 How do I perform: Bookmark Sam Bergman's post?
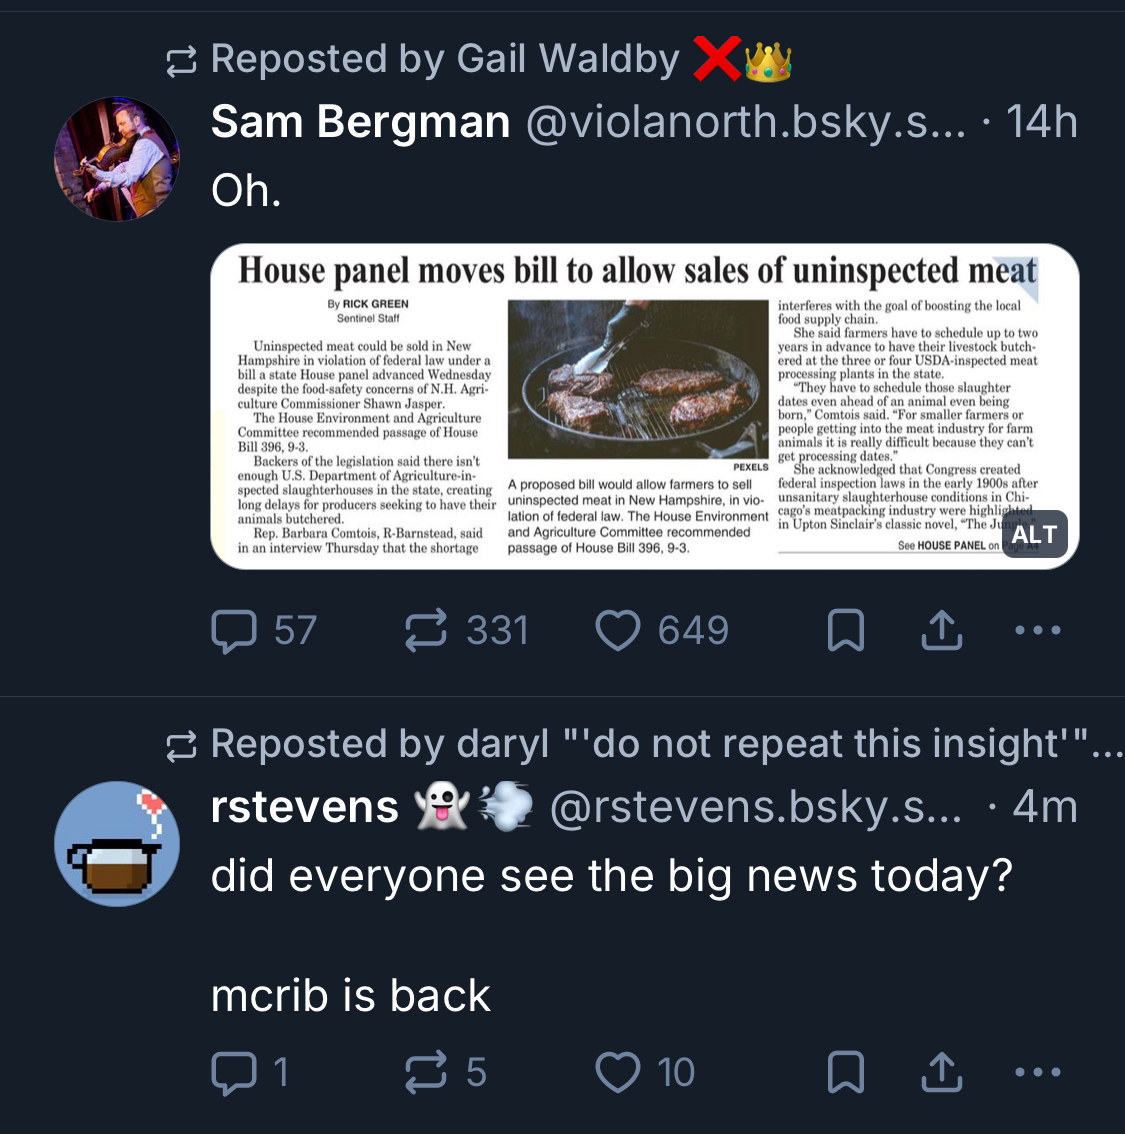click(x=846, y=631)
